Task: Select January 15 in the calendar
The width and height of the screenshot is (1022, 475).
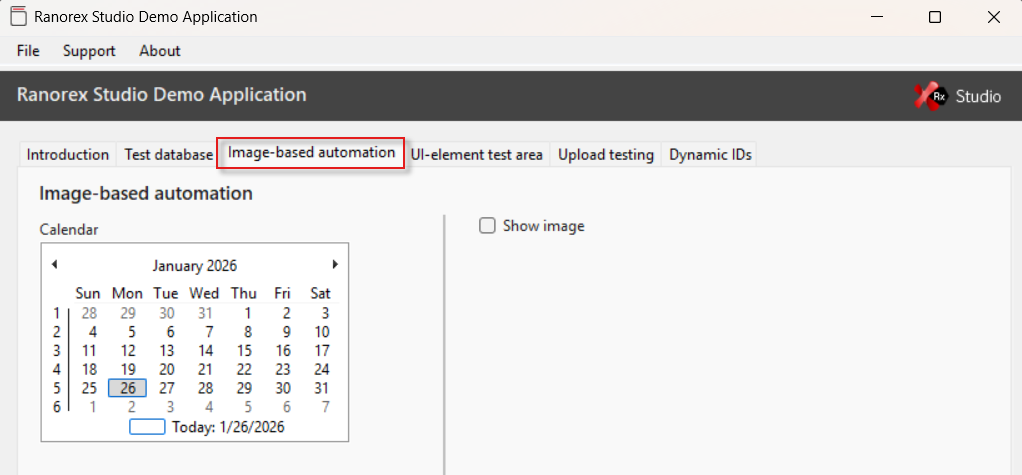Action: (x=244, y=351)
